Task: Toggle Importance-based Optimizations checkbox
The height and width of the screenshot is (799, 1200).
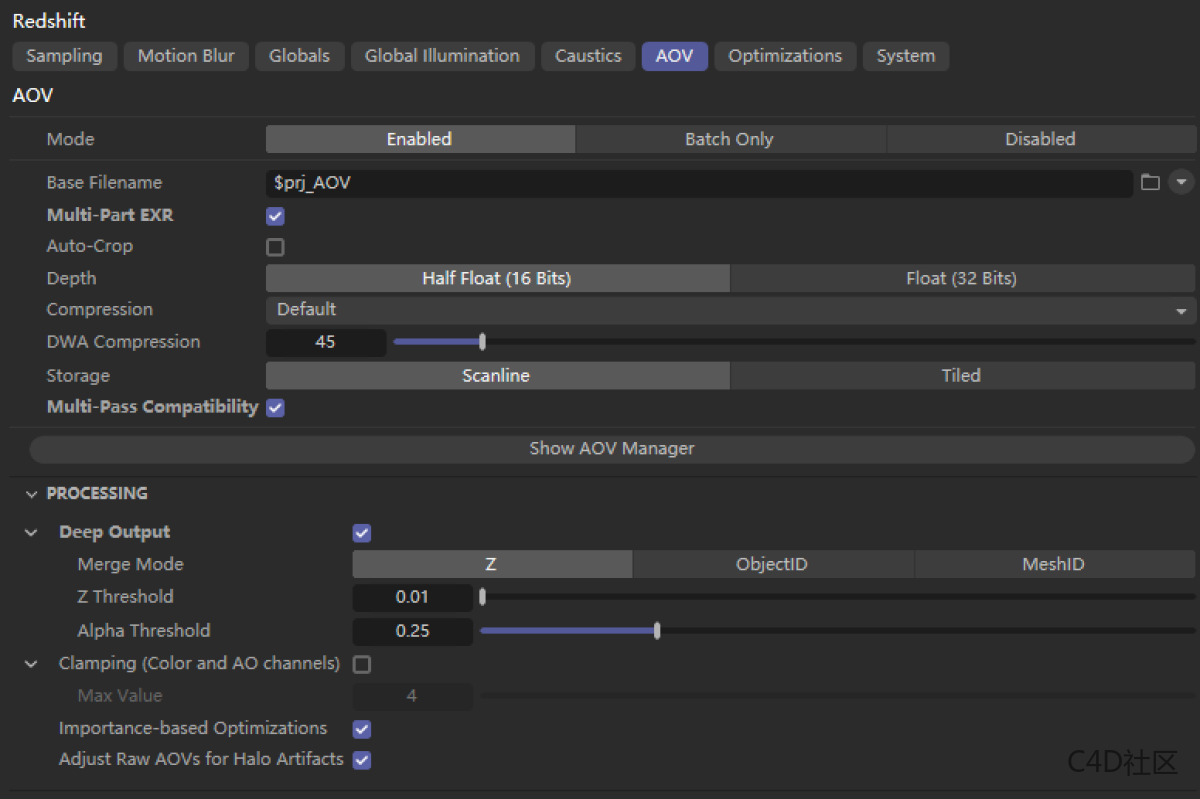Action: click(362, 729)
